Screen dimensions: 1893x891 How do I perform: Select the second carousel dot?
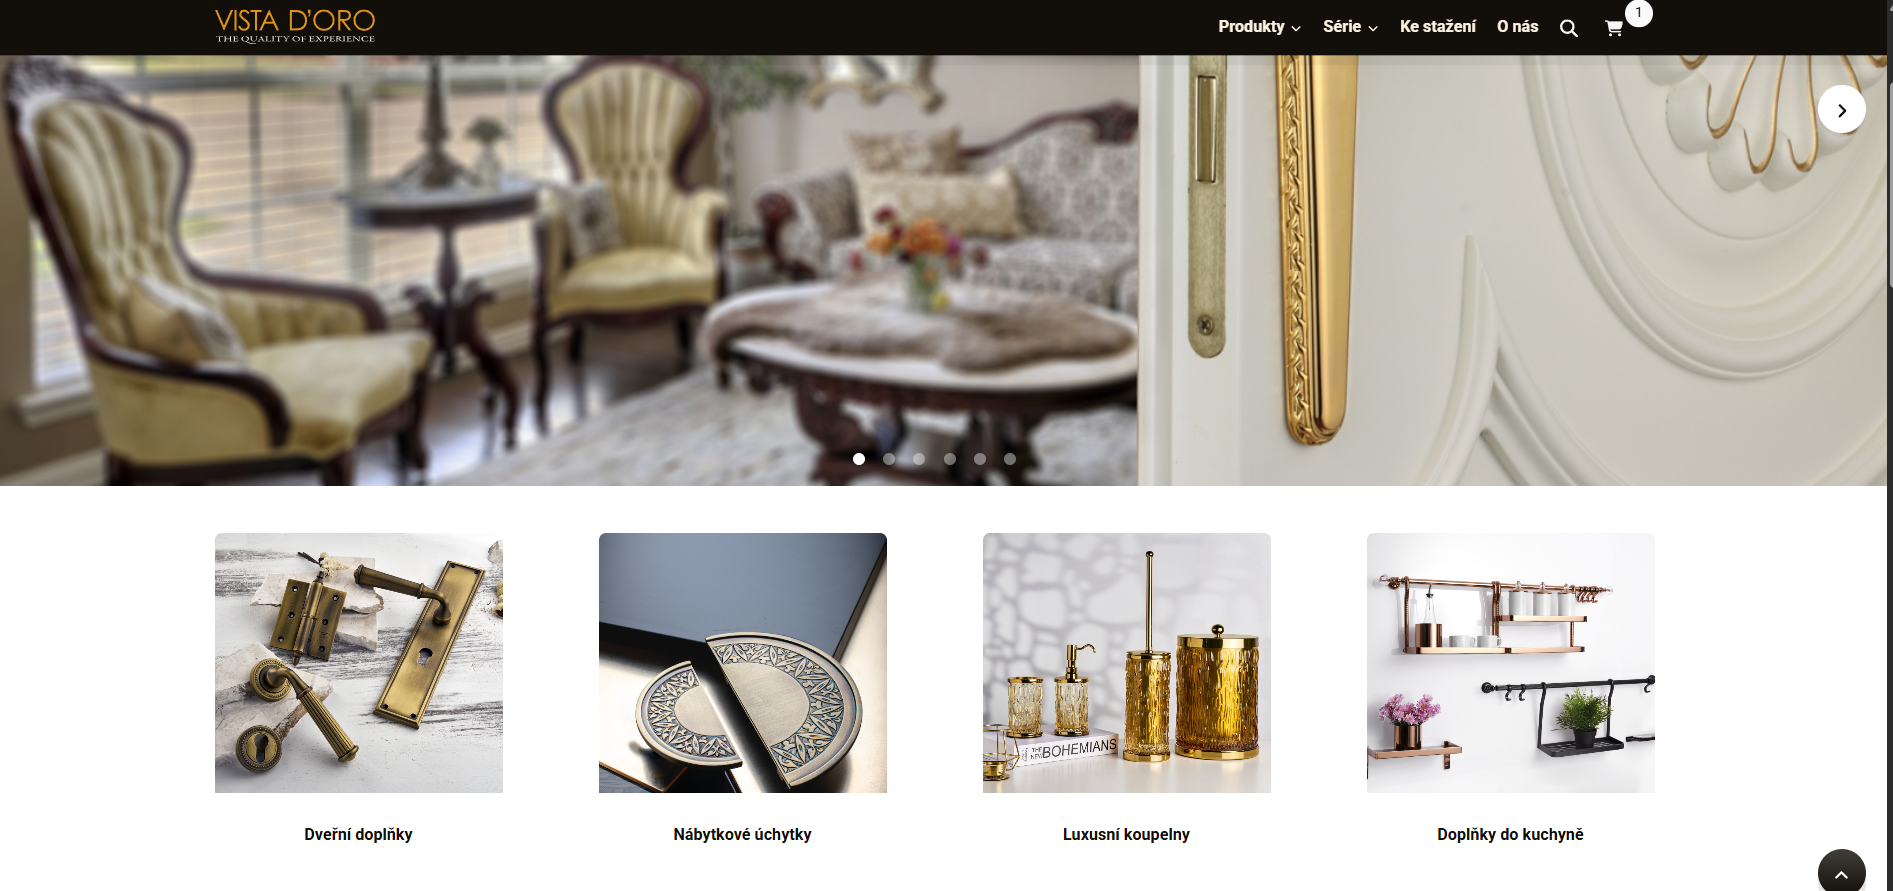tap(889, 459)
